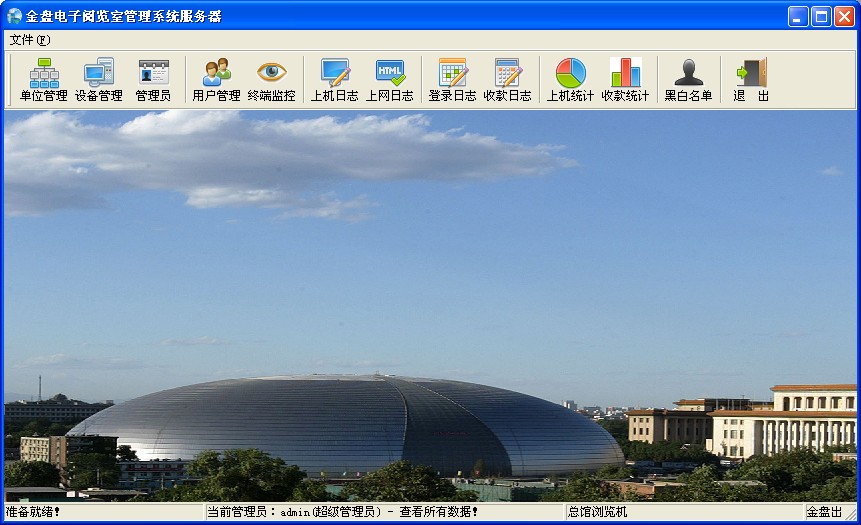This screenshot has height=525, width=861.
Task: Click the 准备就绪 status bar text
Action: pos(33,512)
